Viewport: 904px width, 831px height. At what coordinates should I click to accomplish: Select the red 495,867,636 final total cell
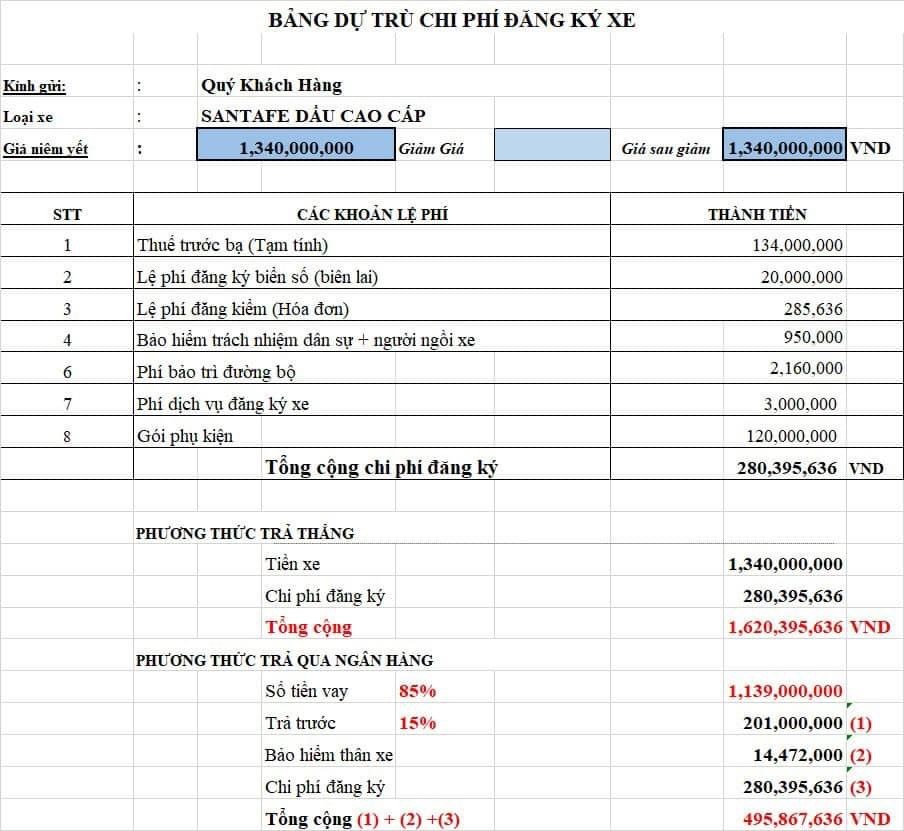coord(787,819)
